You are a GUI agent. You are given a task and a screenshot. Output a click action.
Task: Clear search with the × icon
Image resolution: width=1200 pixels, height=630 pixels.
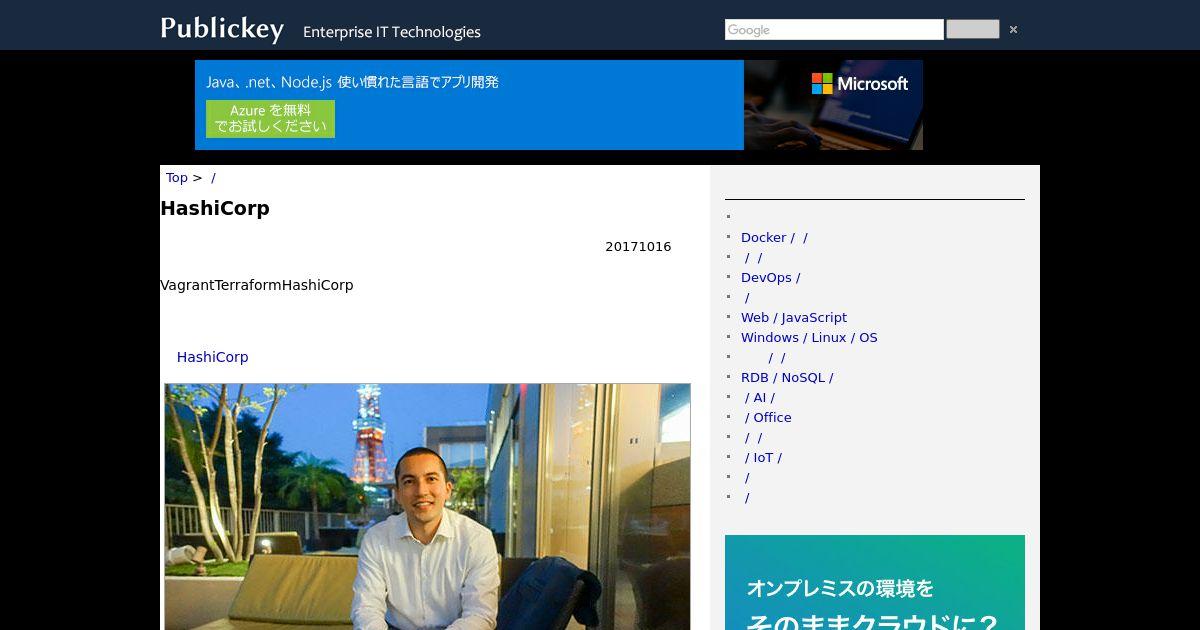click(x=1013, y=30)
